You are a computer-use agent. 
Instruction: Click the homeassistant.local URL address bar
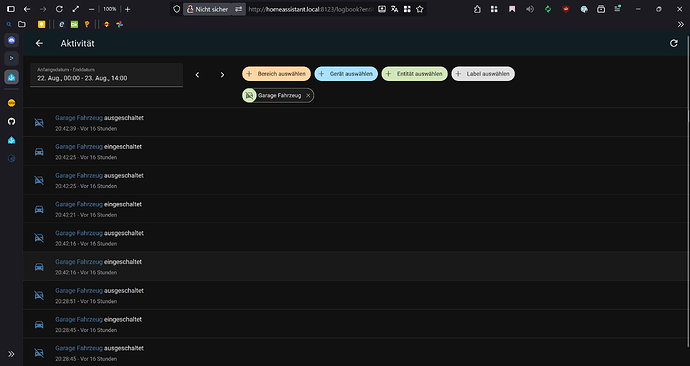(311, 9)
